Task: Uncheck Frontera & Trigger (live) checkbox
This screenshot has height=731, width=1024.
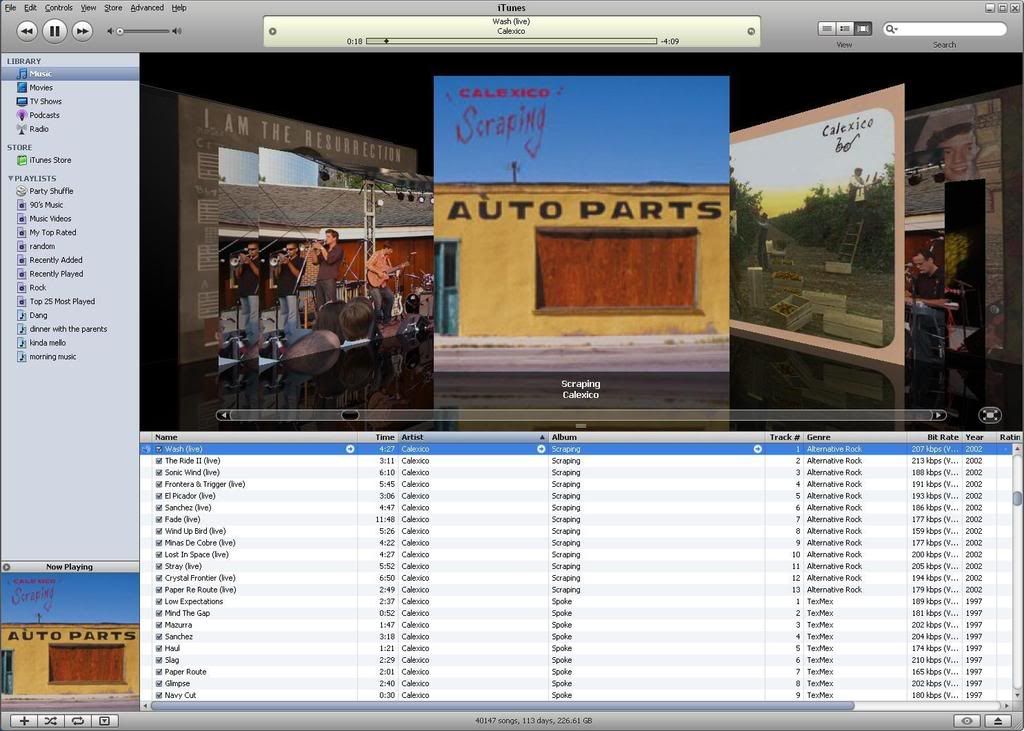Action: (159, 484)
